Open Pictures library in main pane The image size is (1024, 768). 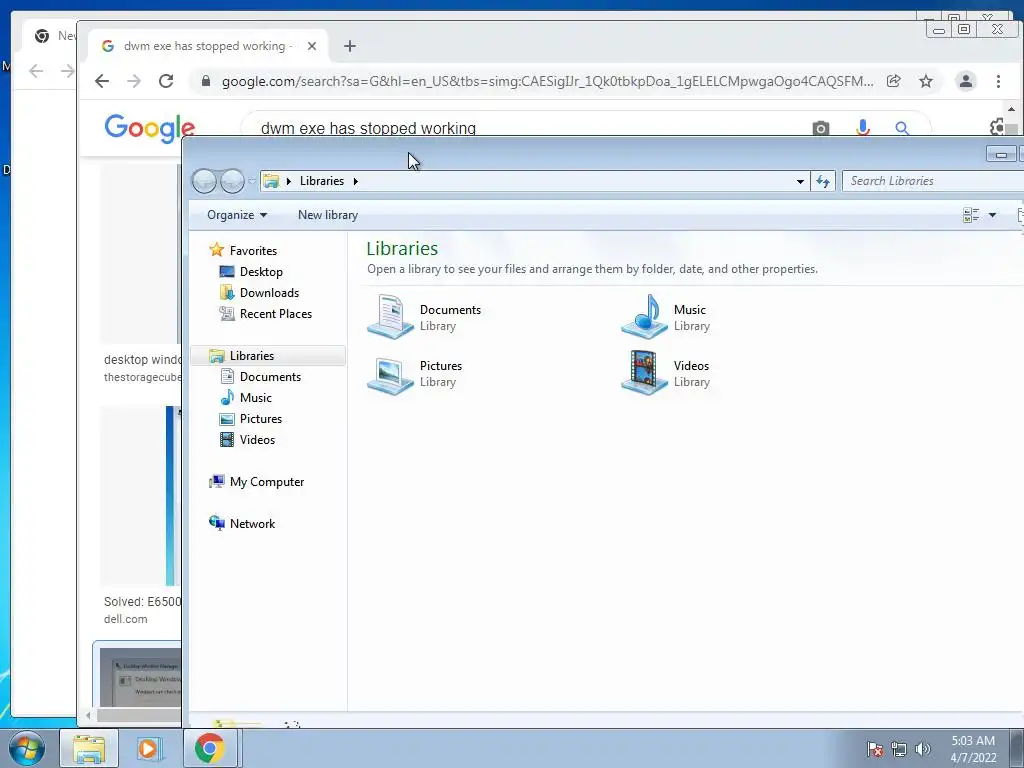415,374
